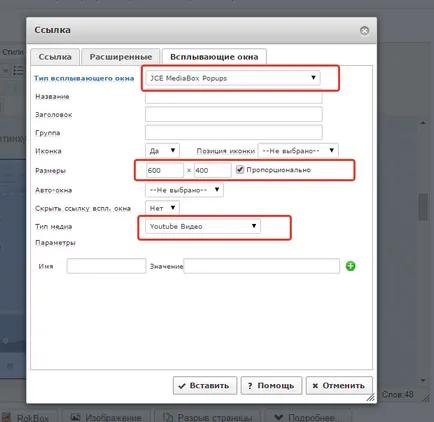This screenshot has height=422, width=434.
Task: Add a parameter with the green plus icon
Action: tap(350, 266)
